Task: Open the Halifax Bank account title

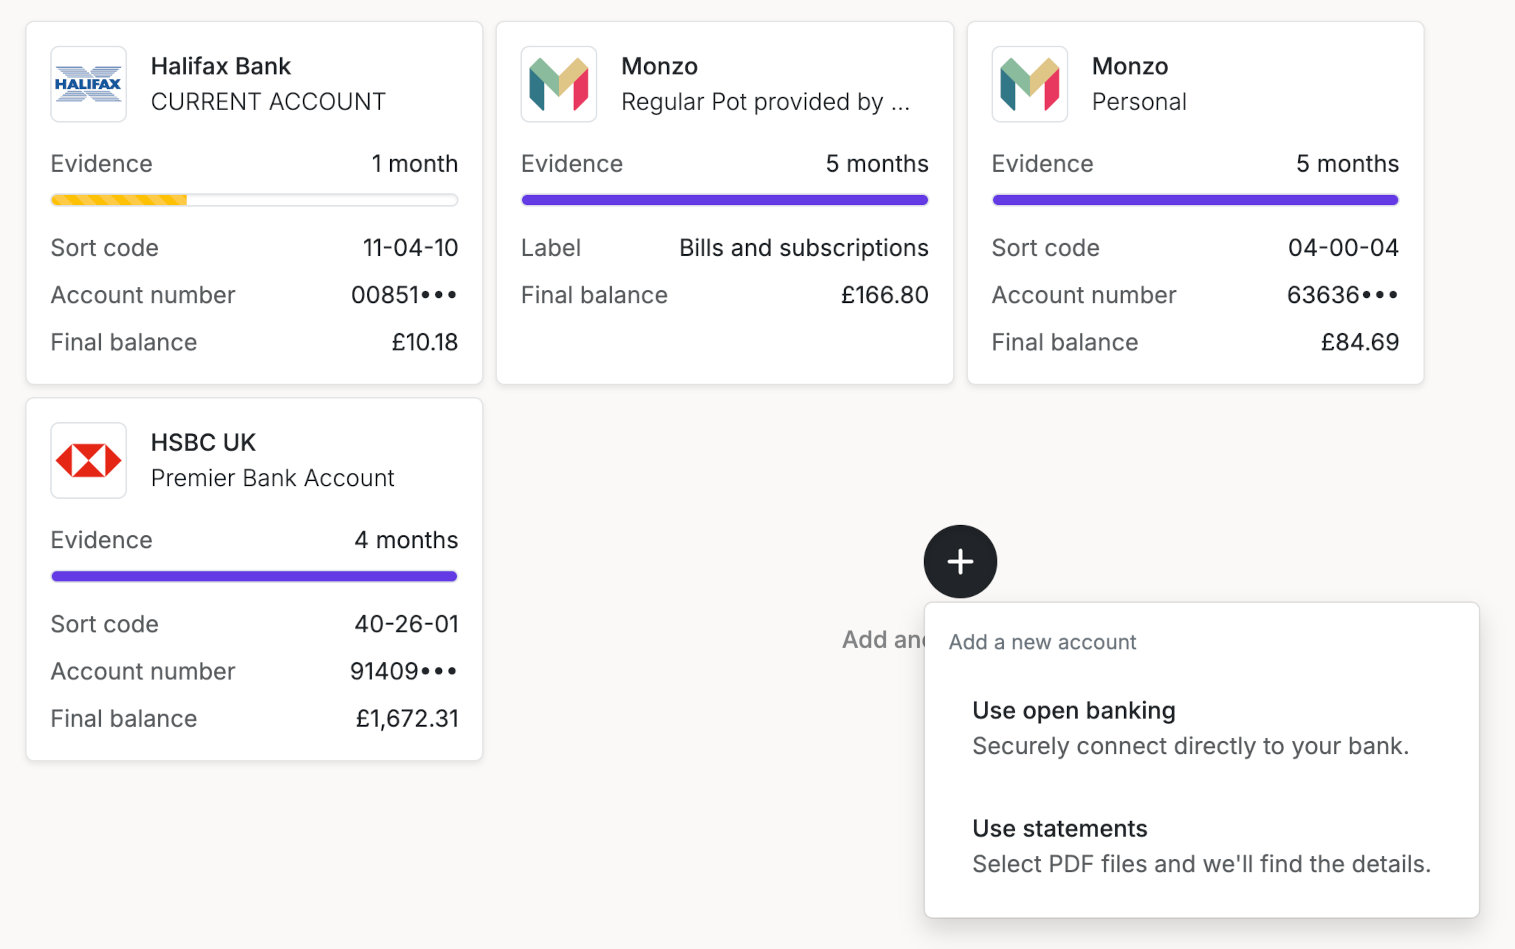Action: (221, 66)
